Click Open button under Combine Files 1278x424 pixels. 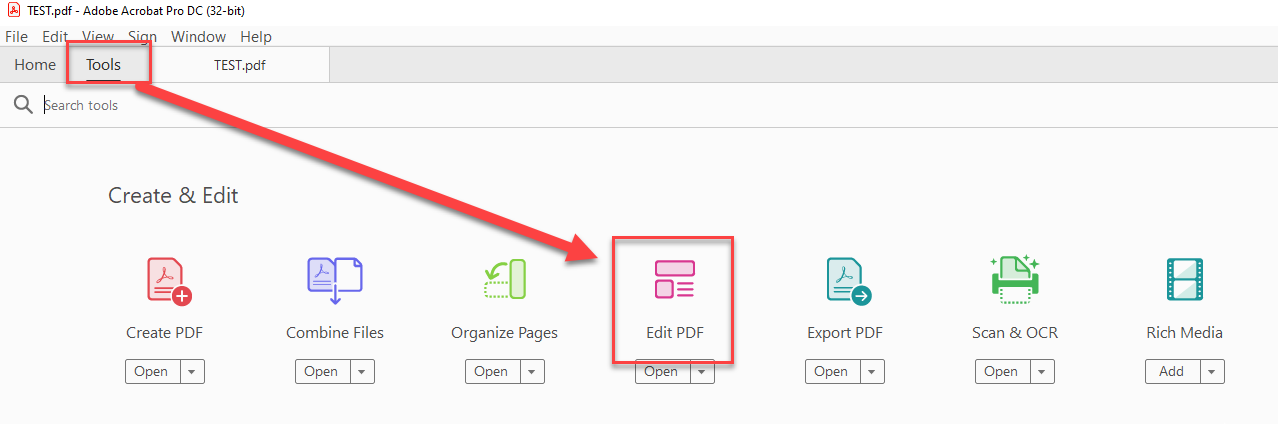pos(322,372)
